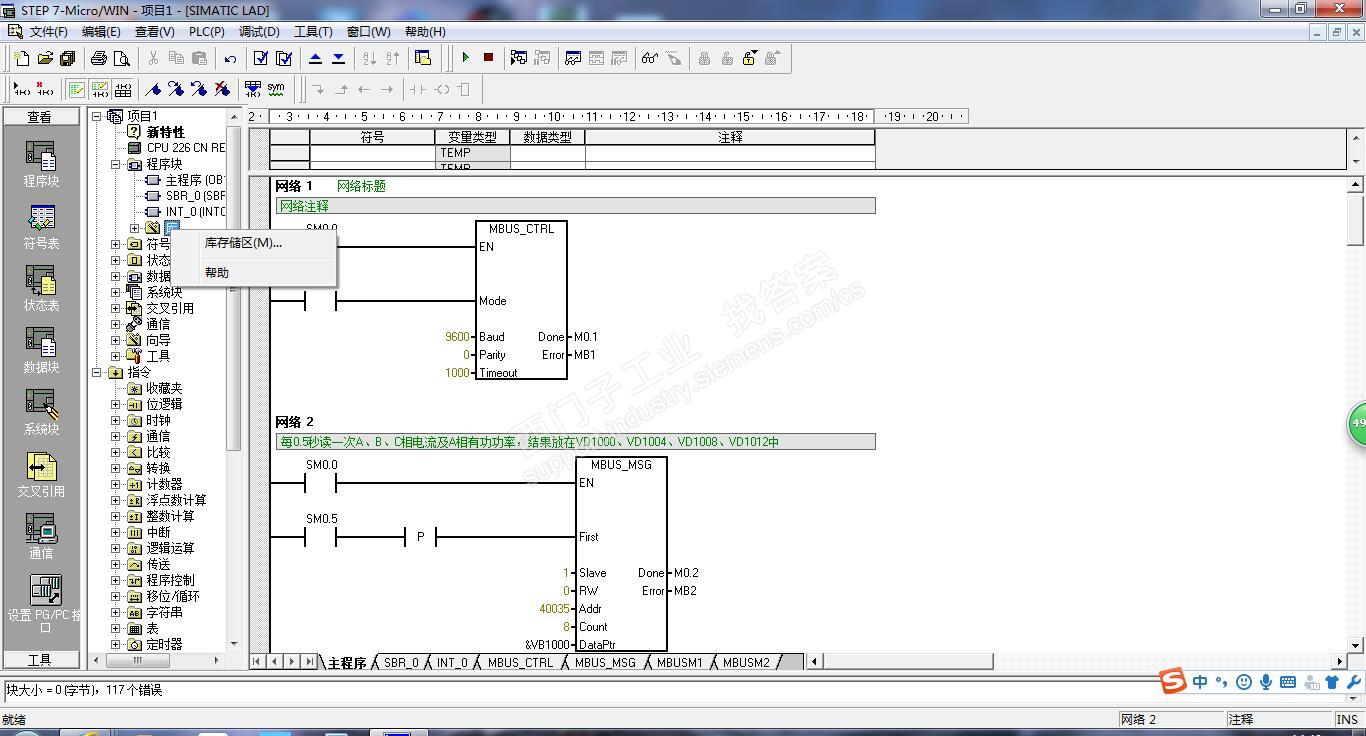Image resolution: width=1366 pixels, height=736 pixels.
Task: Expand the 定时器 instruction folder
Action: tap(116, 644)
